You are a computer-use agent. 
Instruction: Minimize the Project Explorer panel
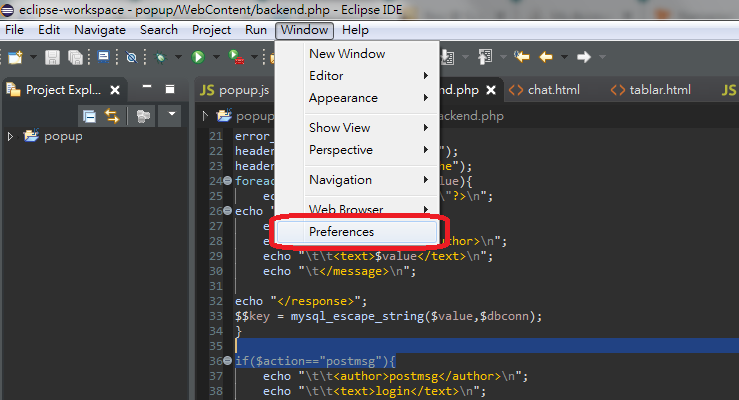(x=147, y=89)
